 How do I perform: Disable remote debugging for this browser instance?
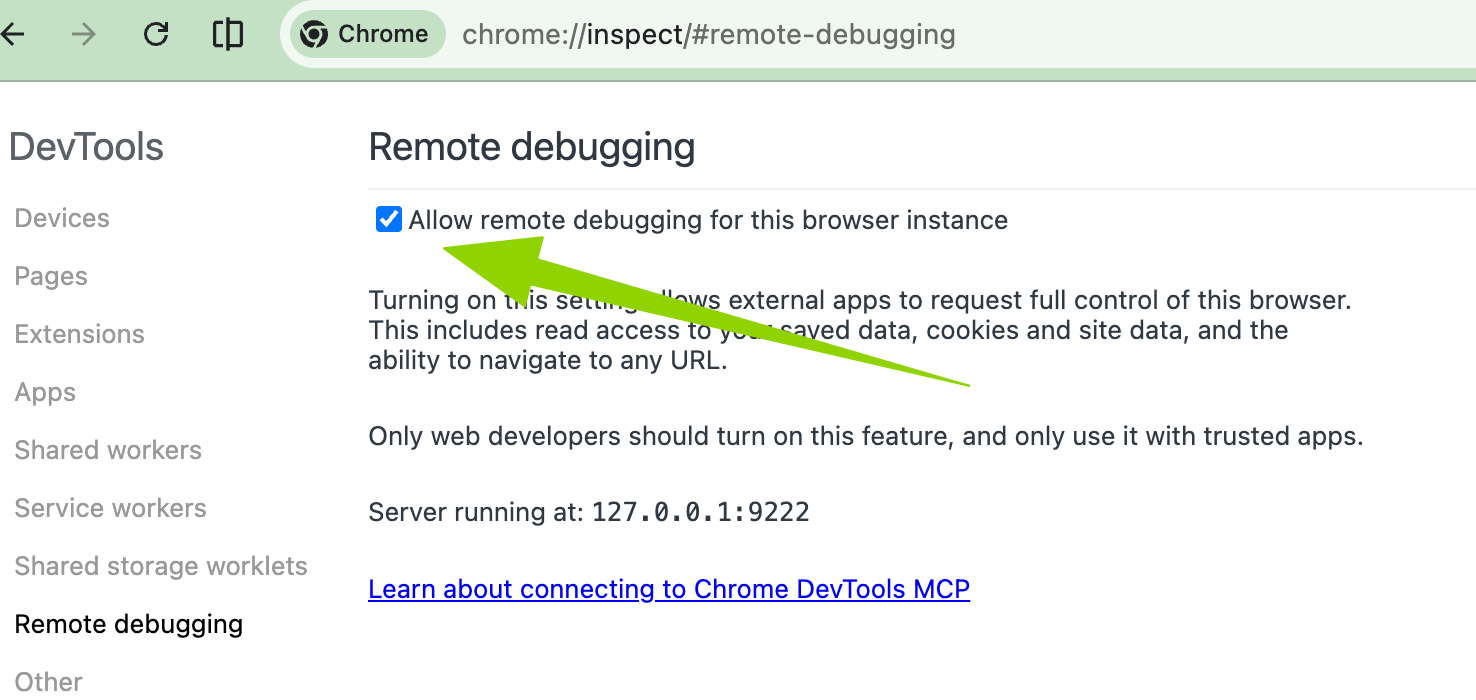pos(388,219)
